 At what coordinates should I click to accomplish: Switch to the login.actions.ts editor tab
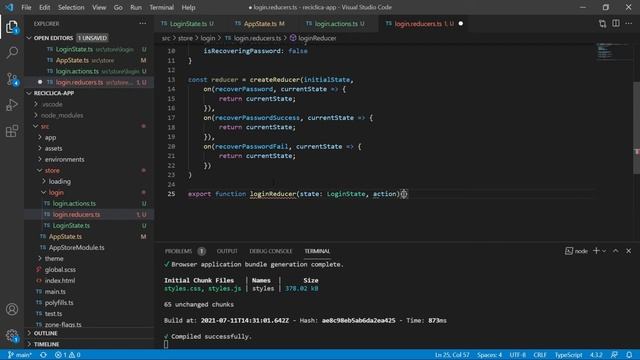click(339, 24)
